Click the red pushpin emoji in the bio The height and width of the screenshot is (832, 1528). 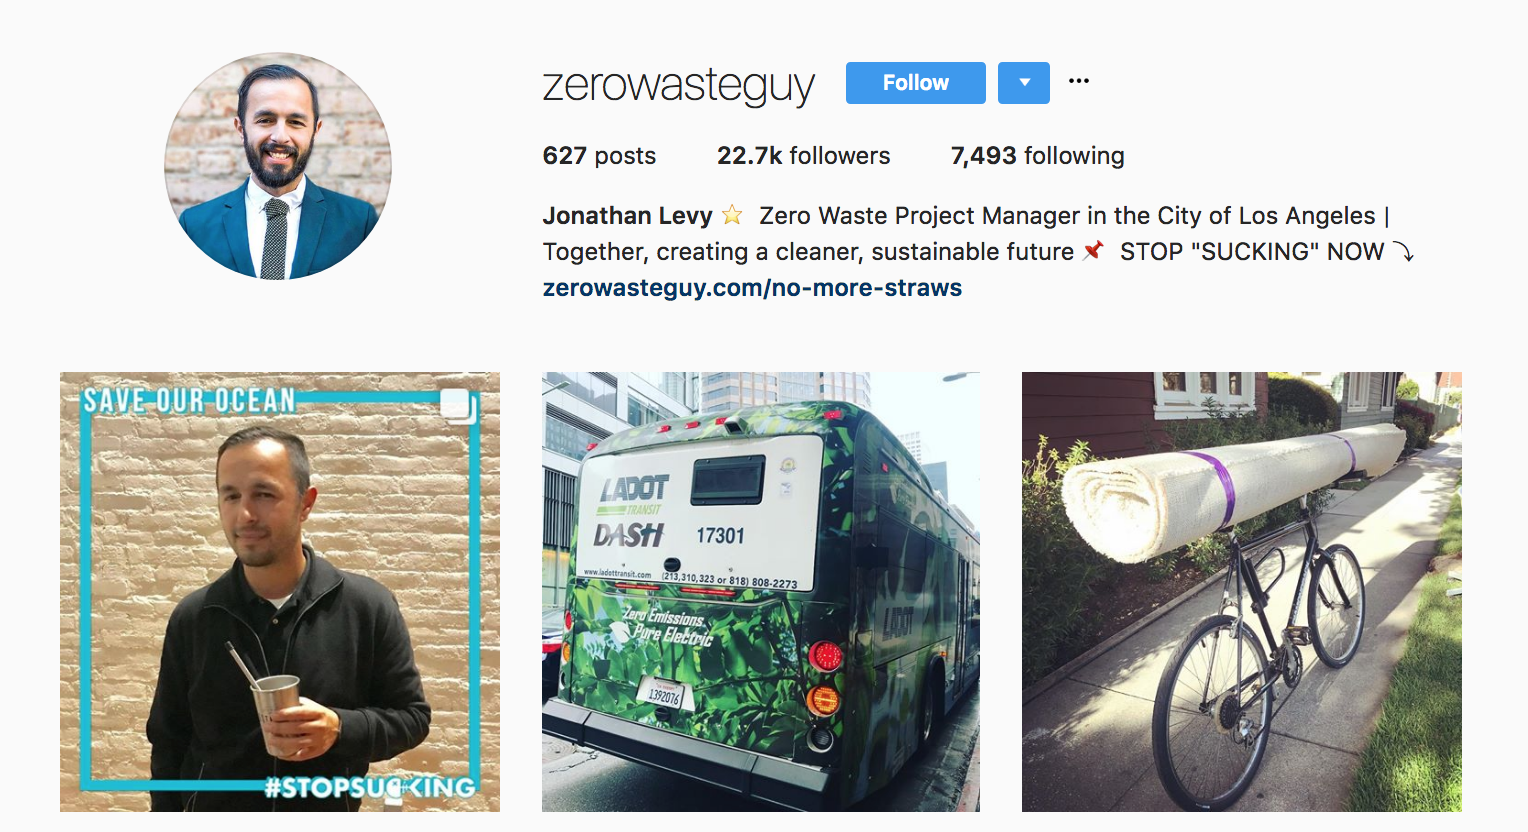point(1093,251)
